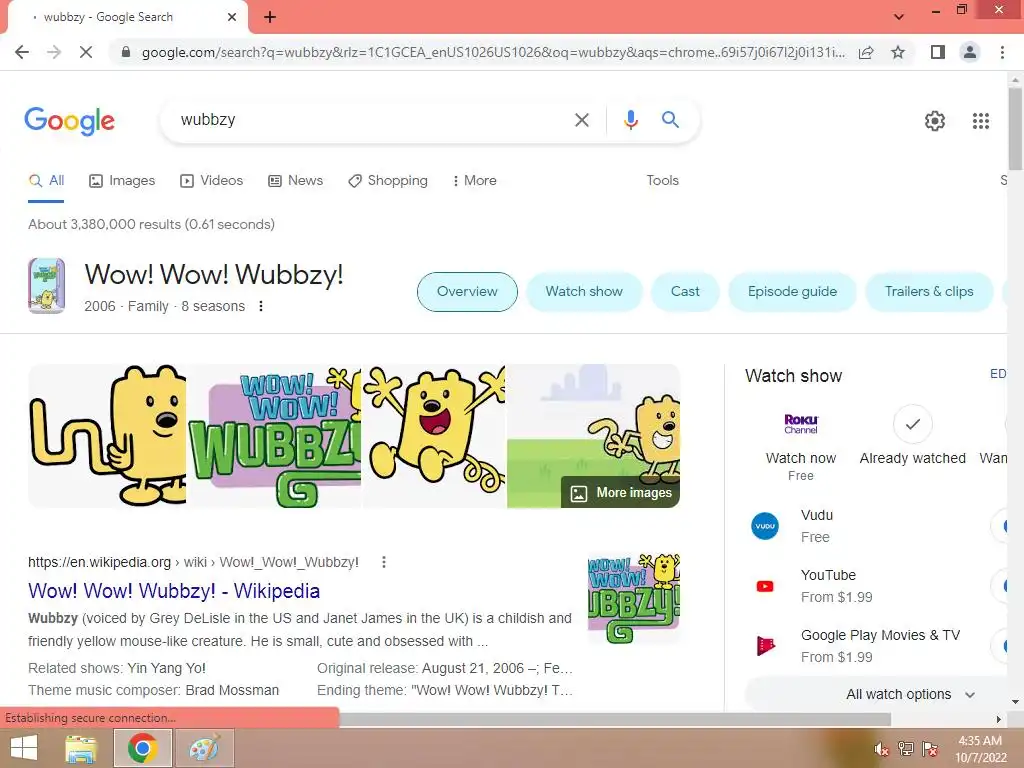
Task: Switch to Images results tab
Action: point(122,181)
